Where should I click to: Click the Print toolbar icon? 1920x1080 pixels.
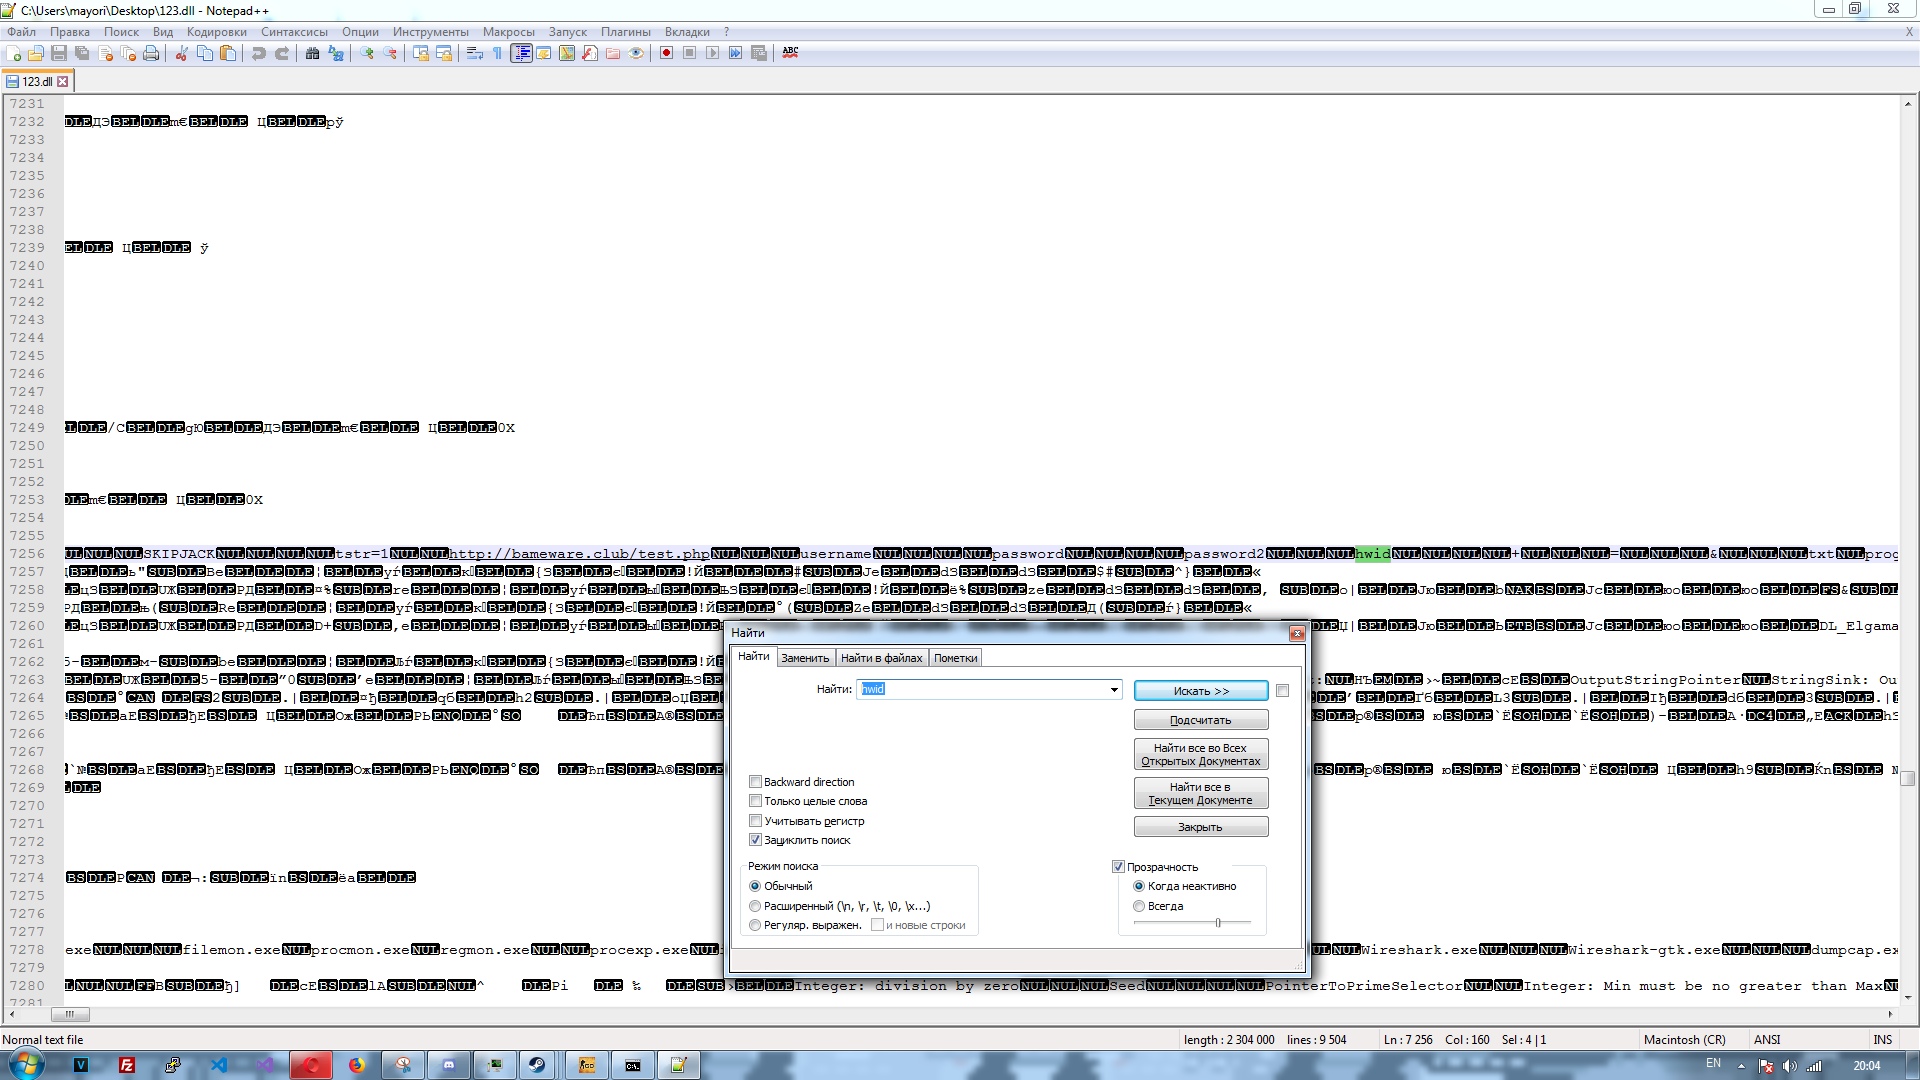click(151, 53)
